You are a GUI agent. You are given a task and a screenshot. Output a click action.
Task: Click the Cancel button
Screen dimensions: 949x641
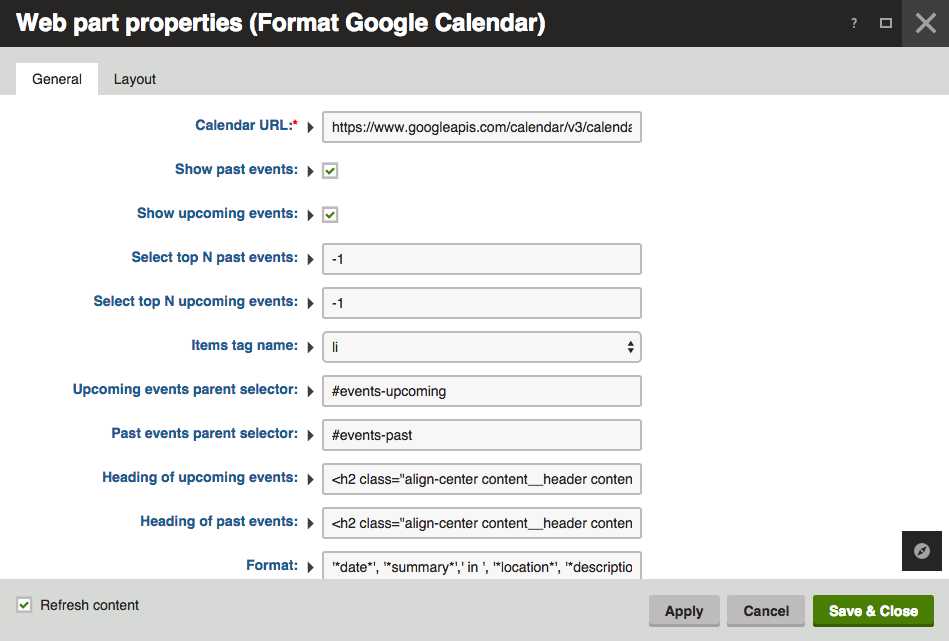click(x=766, y=611)
